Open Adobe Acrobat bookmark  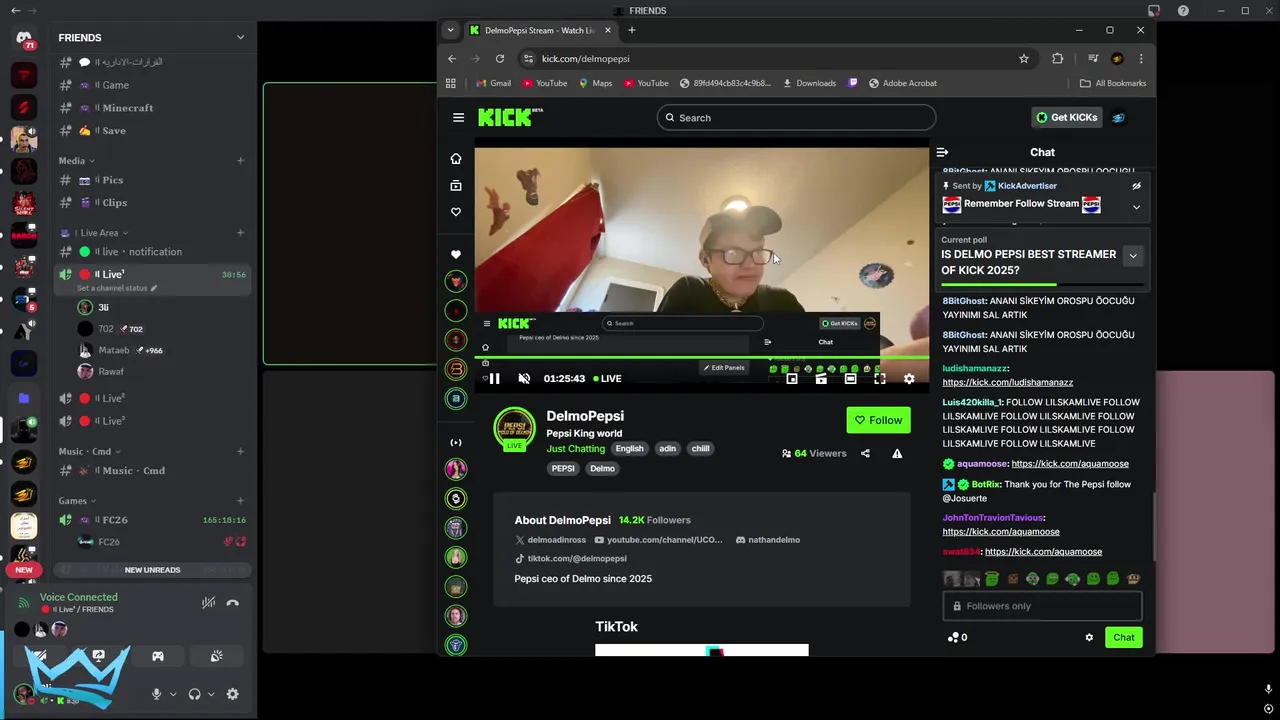(903, 83)
